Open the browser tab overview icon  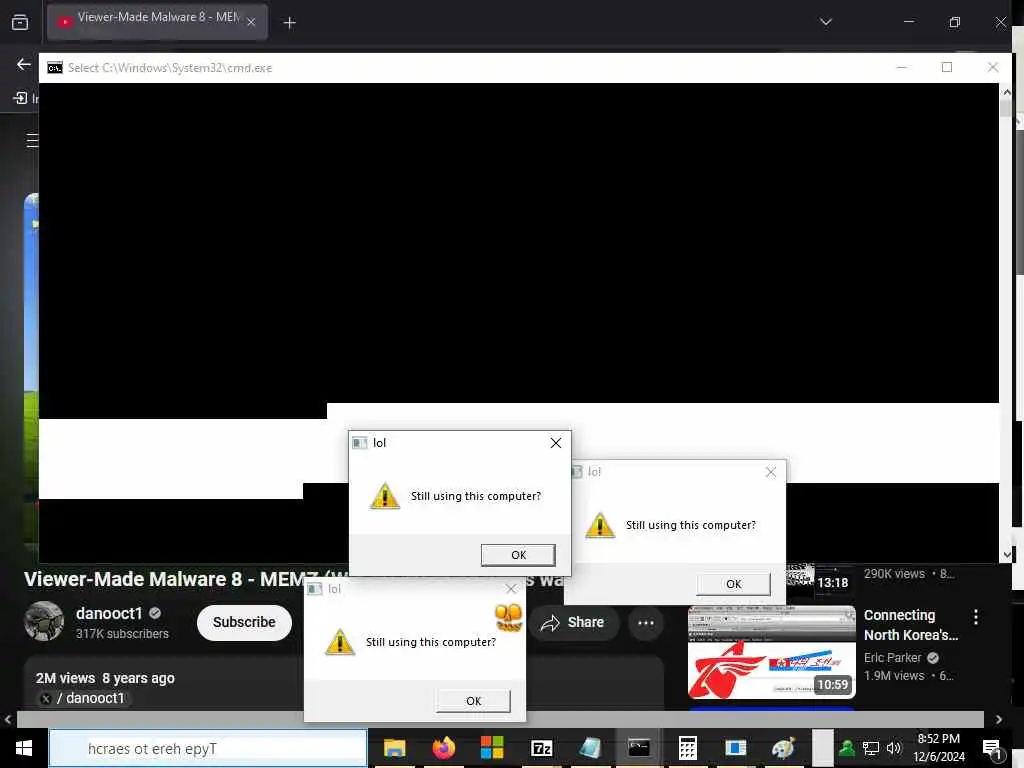pyautogui.click(x=20, y=23)
